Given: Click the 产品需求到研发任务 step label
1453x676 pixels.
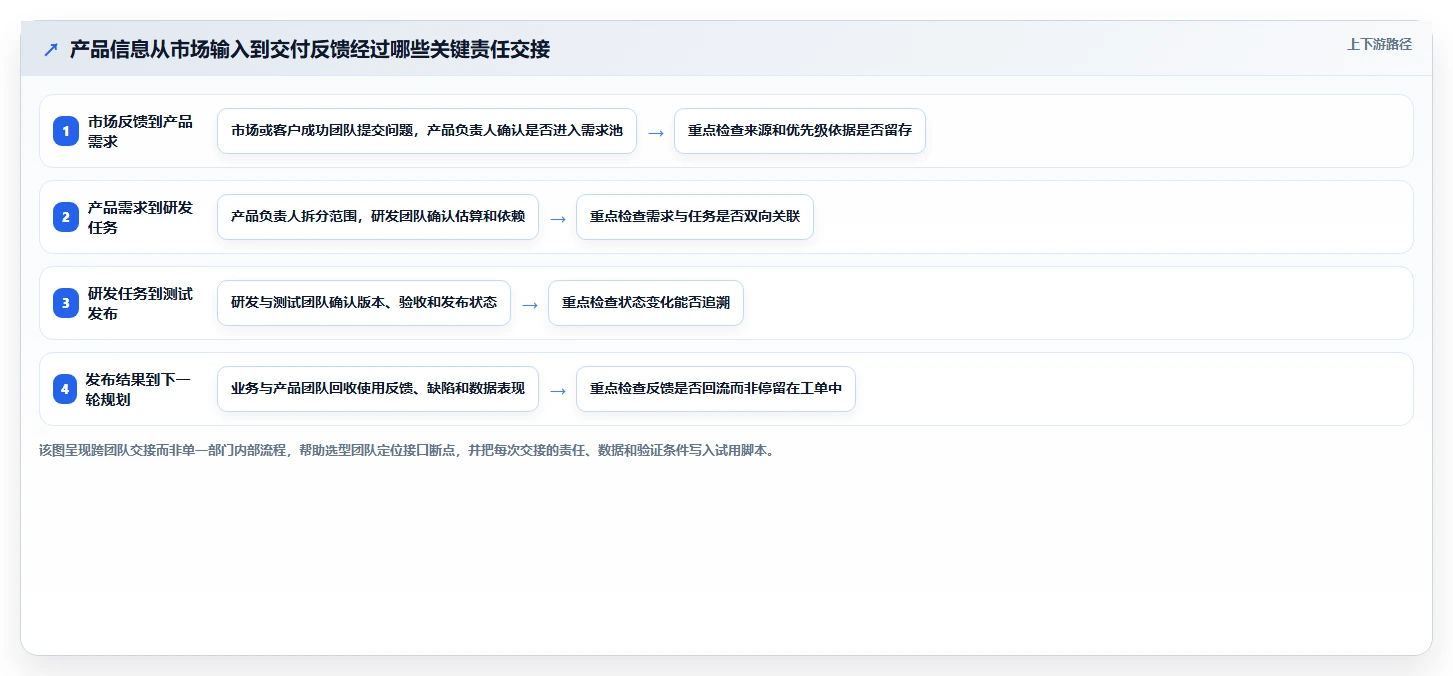Looking at the screenshot, I should click(140, 217).
